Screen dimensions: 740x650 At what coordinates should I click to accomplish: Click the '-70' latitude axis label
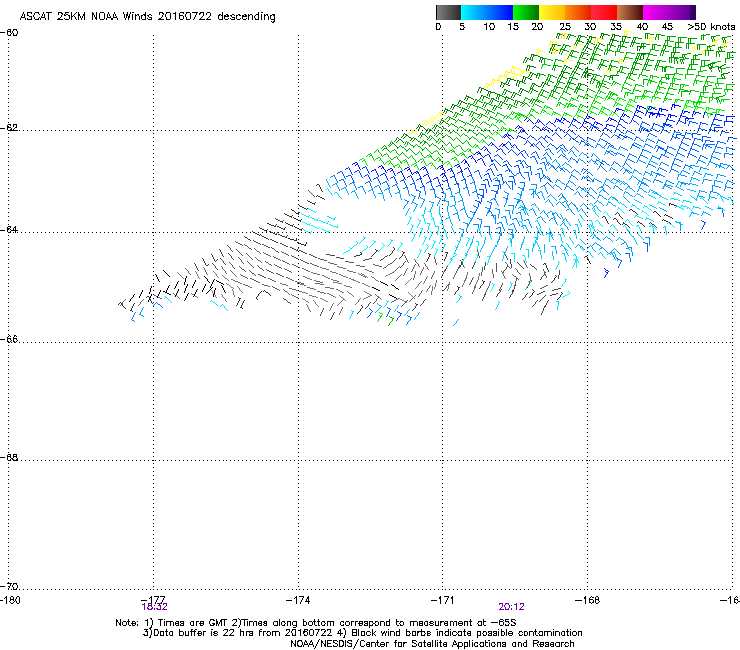click(x=9, y=586)
